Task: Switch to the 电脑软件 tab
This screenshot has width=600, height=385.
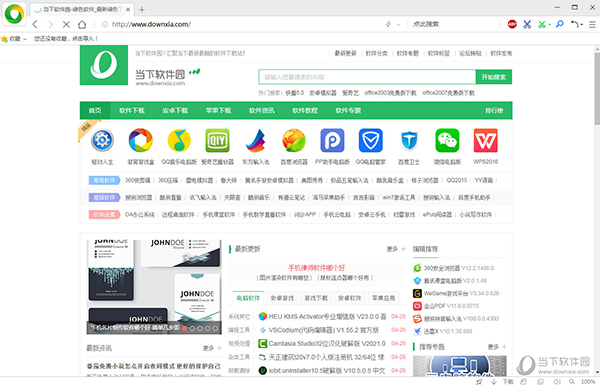Action: coord(248,298)
